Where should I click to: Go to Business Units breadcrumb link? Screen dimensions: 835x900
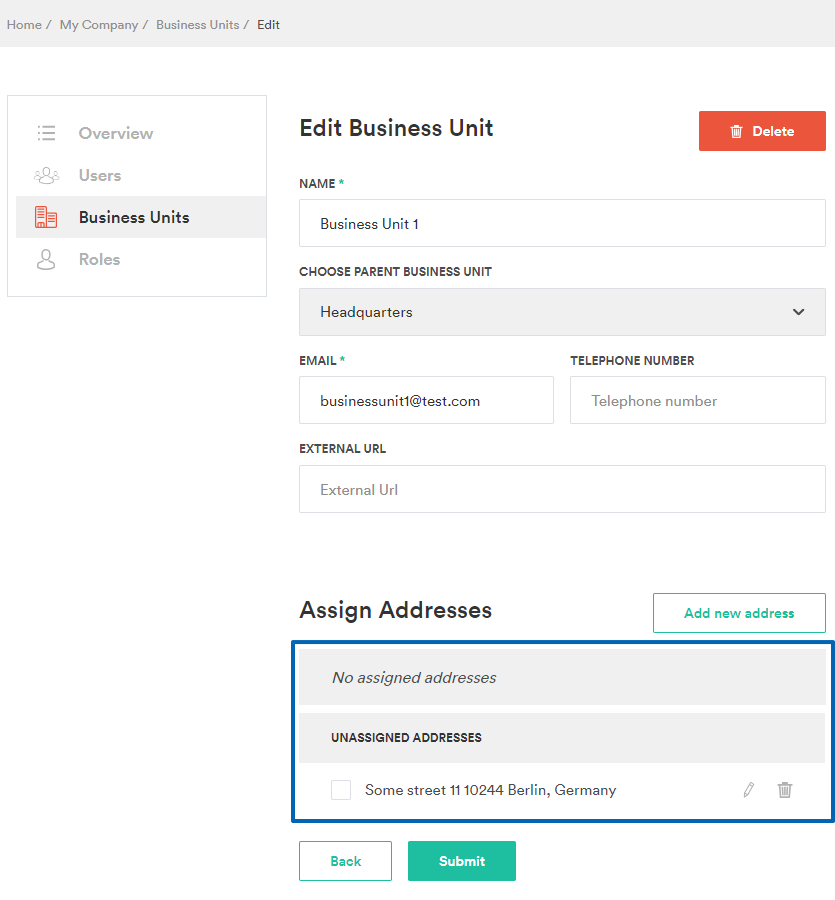(x=197, y=25)
